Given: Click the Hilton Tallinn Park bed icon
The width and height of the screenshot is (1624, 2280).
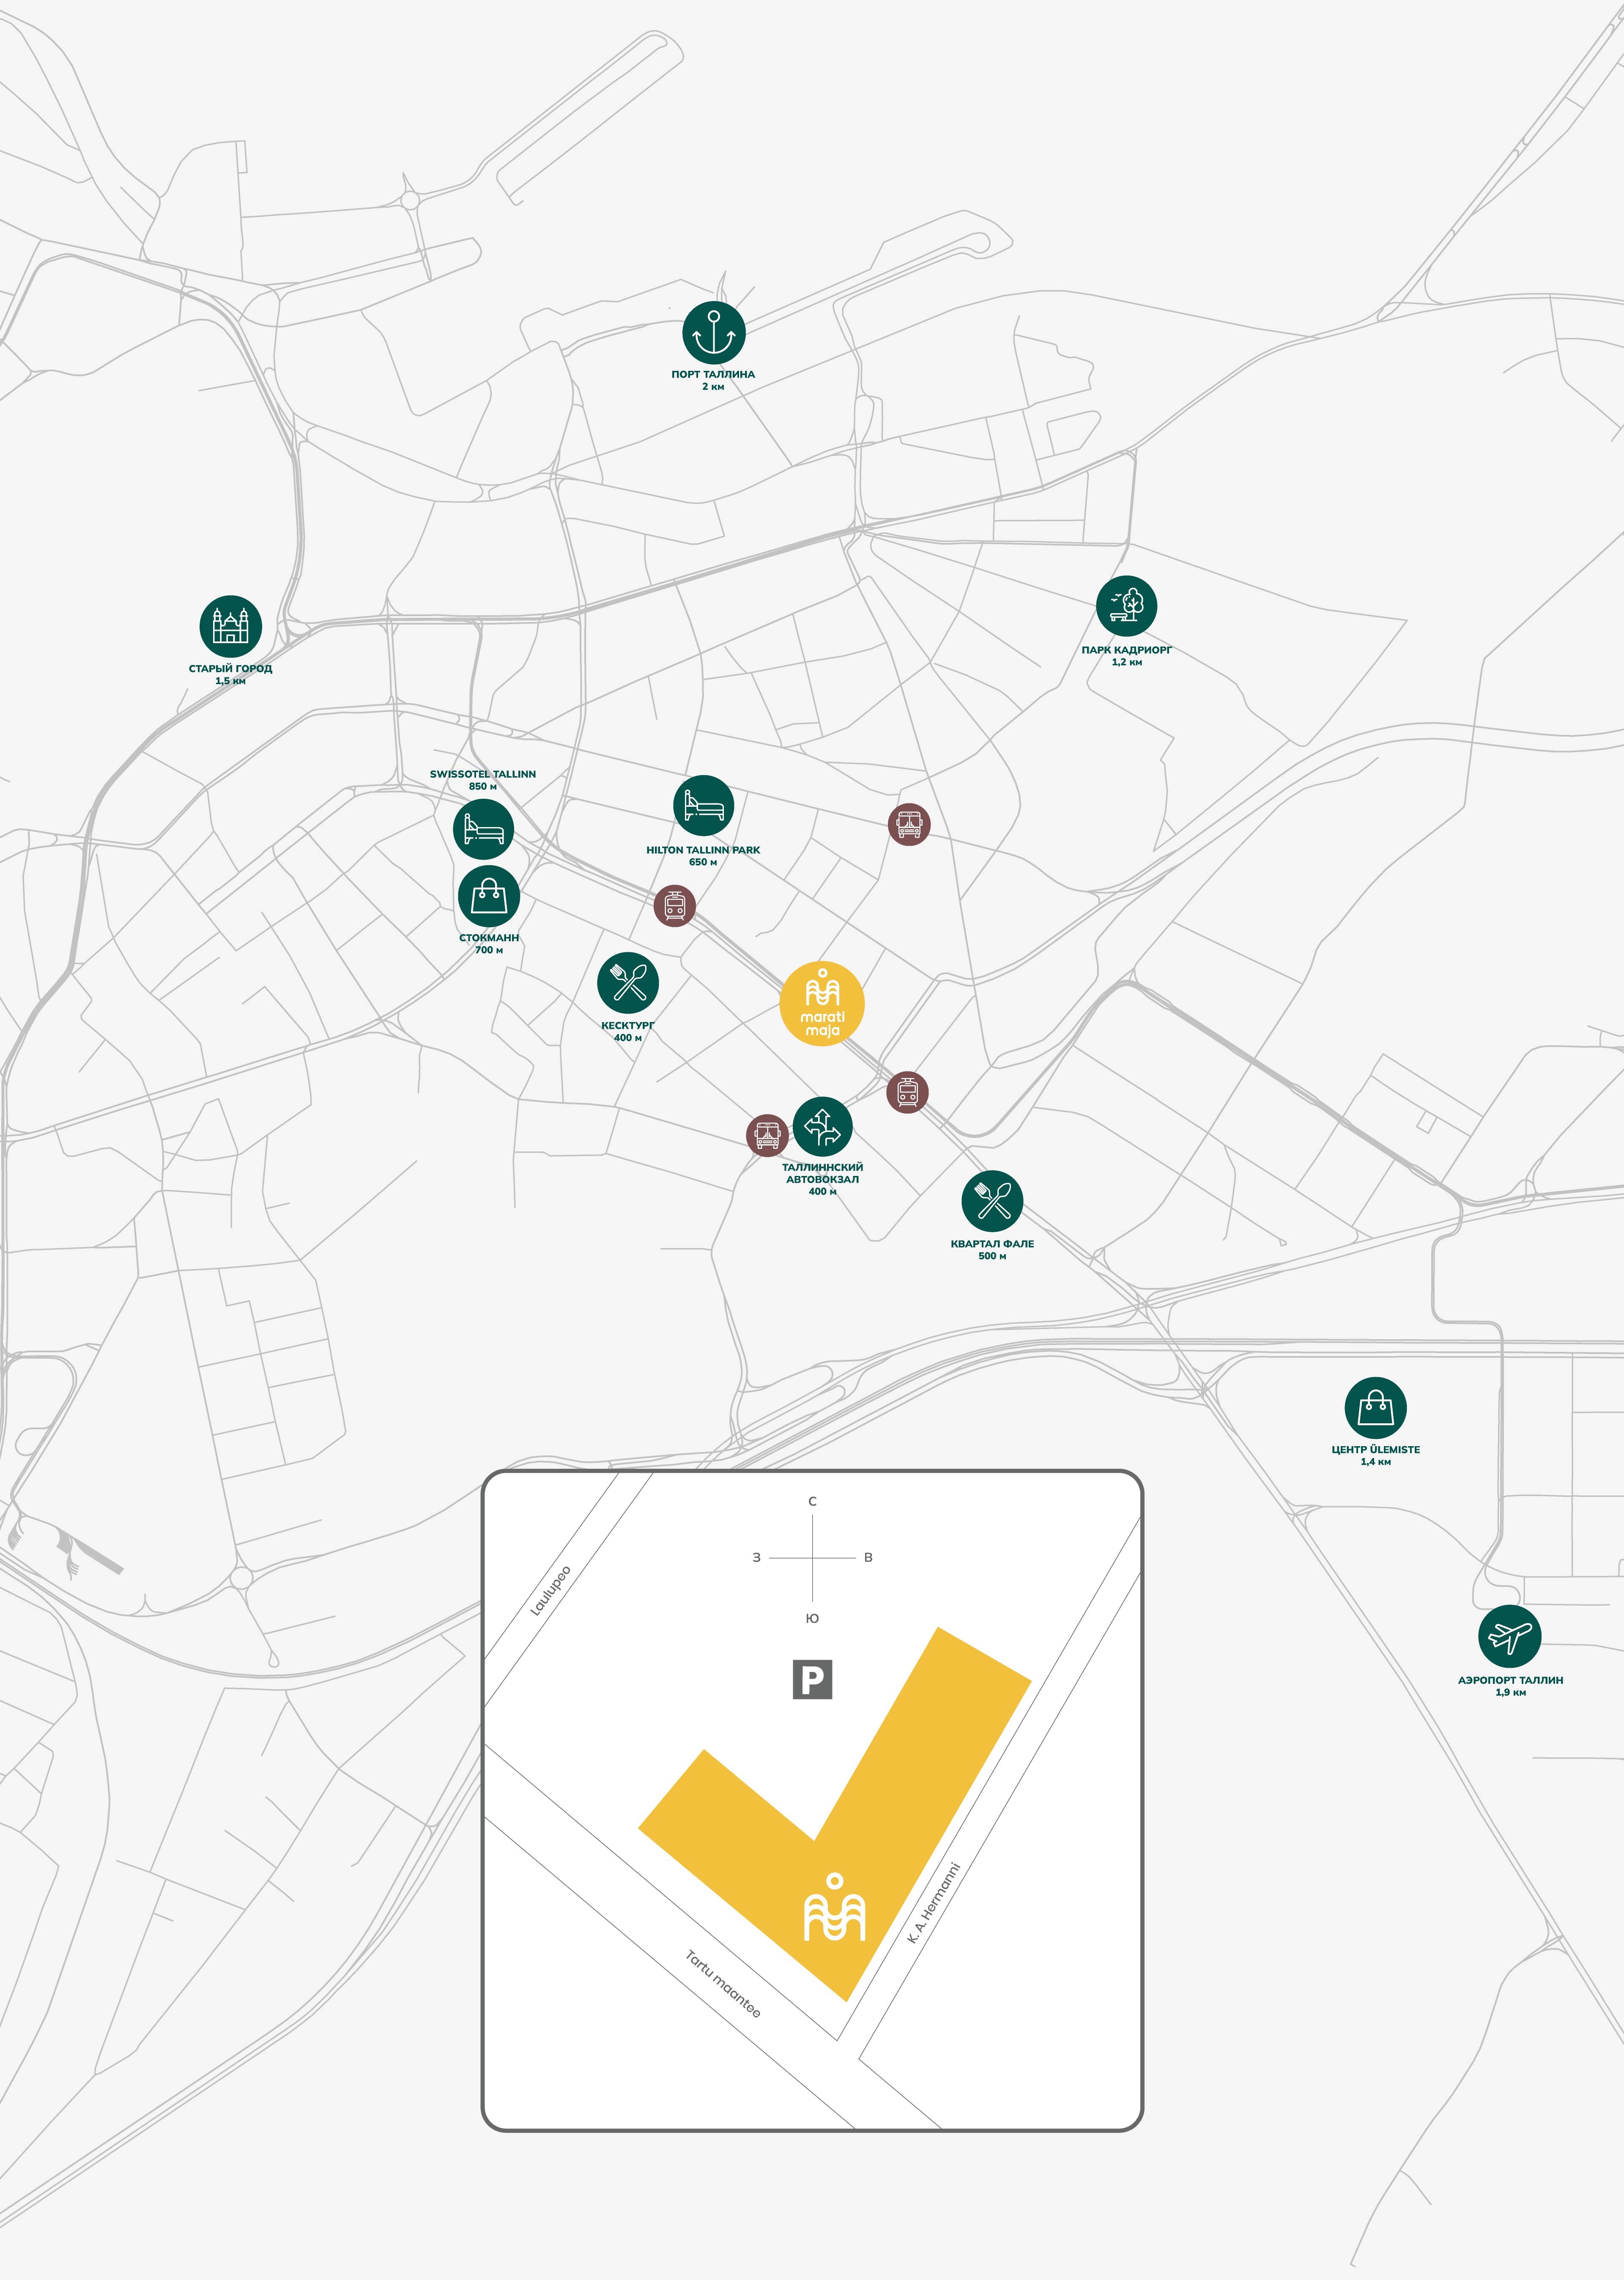Looking at the screenshot, I should click(x=703, y=805).
